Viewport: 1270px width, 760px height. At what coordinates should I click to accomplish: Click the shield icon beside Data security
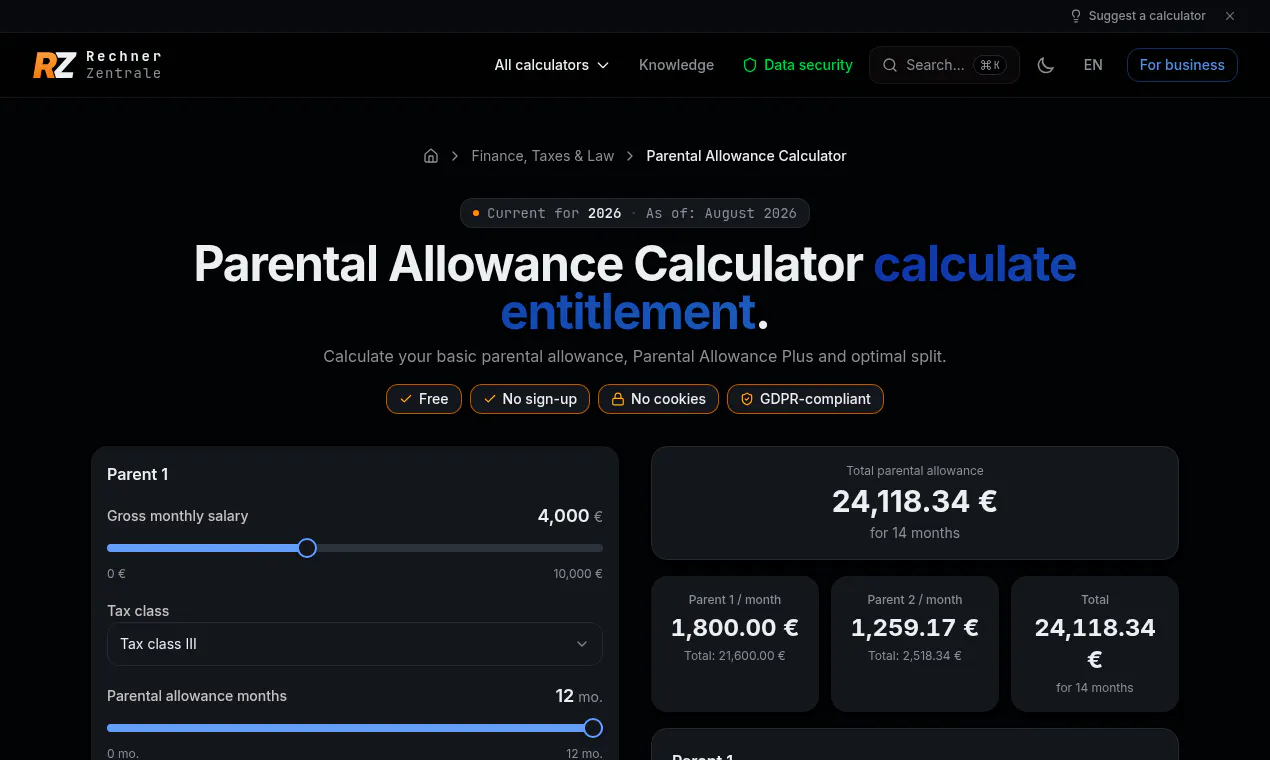tap(750, 65)
